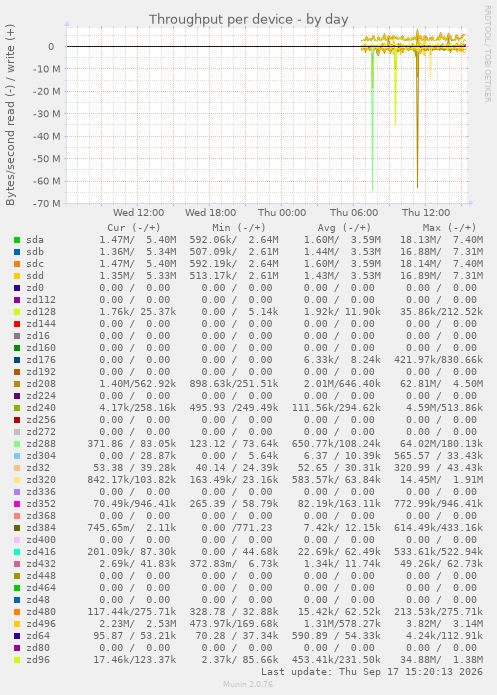This screenshot has width=497, height=695.
Task: Click the yellow legend swatch beside sdd
Action: pyautogui.click(x=17, y=276)
